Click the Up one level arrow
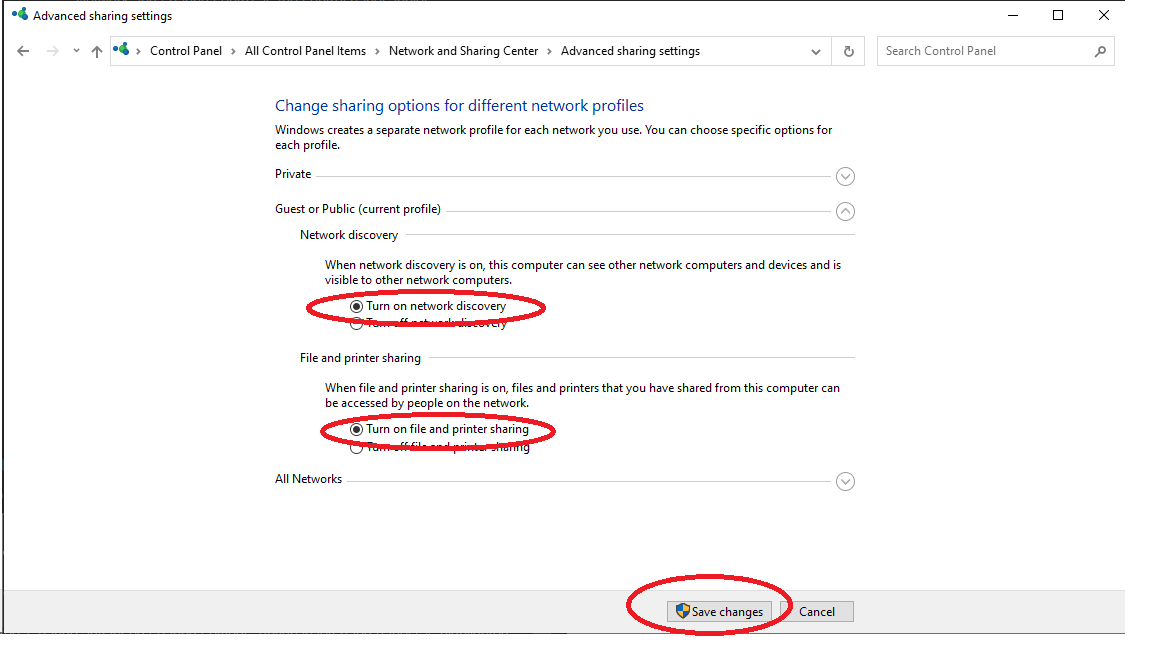 [97, 51]
